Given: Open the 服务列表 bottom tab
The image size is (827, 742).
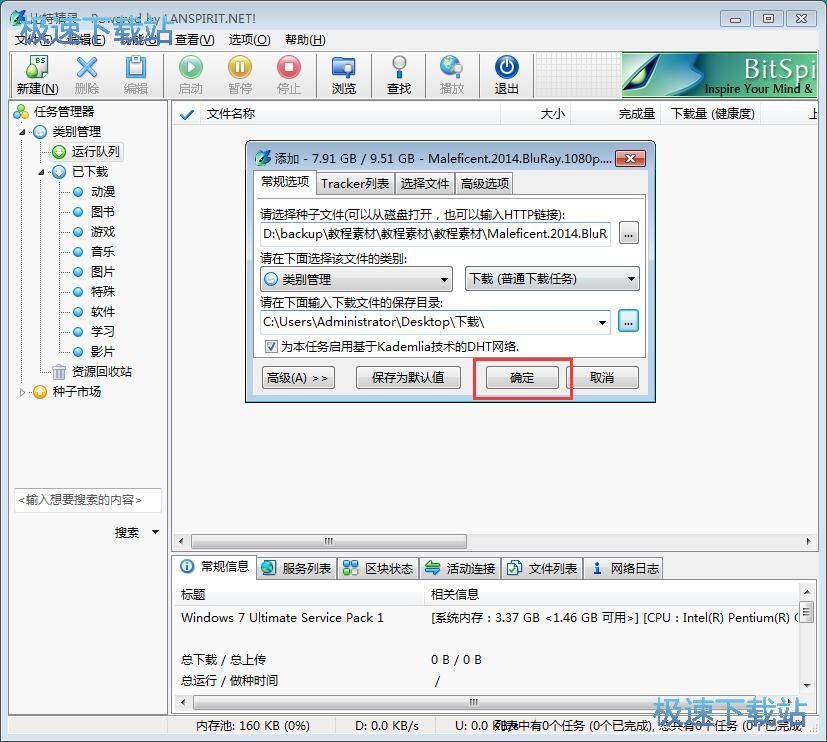Looking at the screenshot, I should click(297, 568).
